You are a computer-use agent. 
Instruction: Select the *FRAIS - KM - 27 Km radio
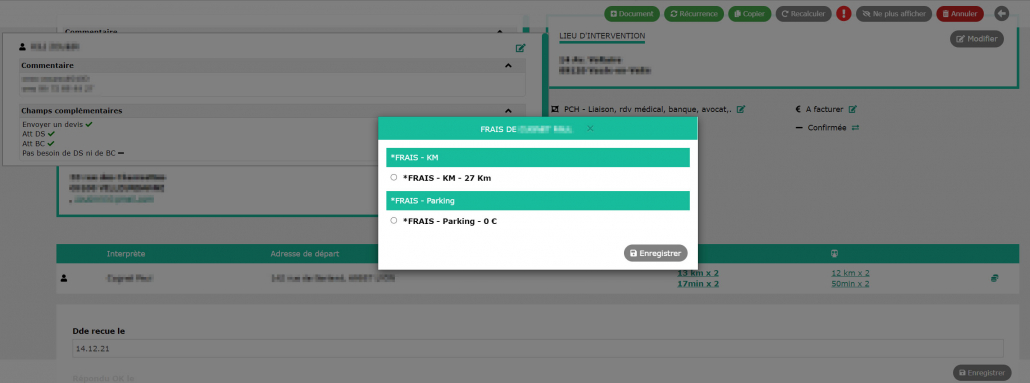click(393, 177)
